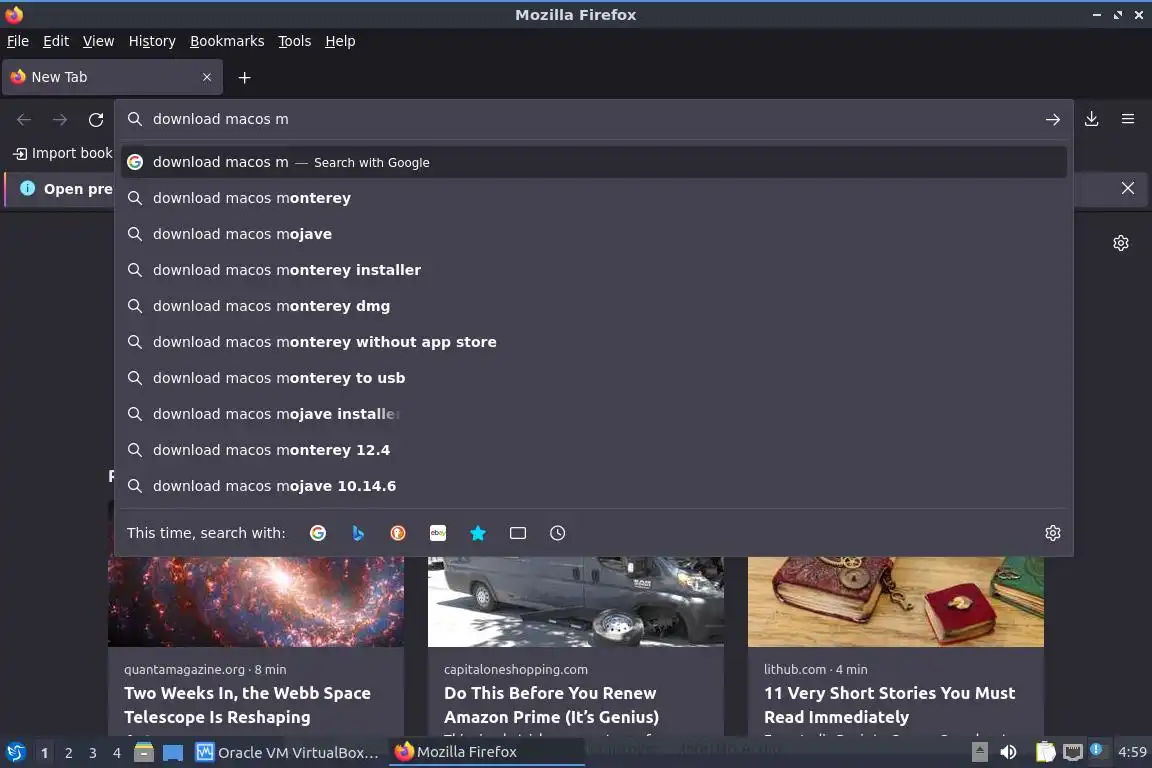The height and width of the screenshot is (768, 1152).
Task: Open 'Two Weeks In, the Webb Space' headline
Action: pos(248,705)
